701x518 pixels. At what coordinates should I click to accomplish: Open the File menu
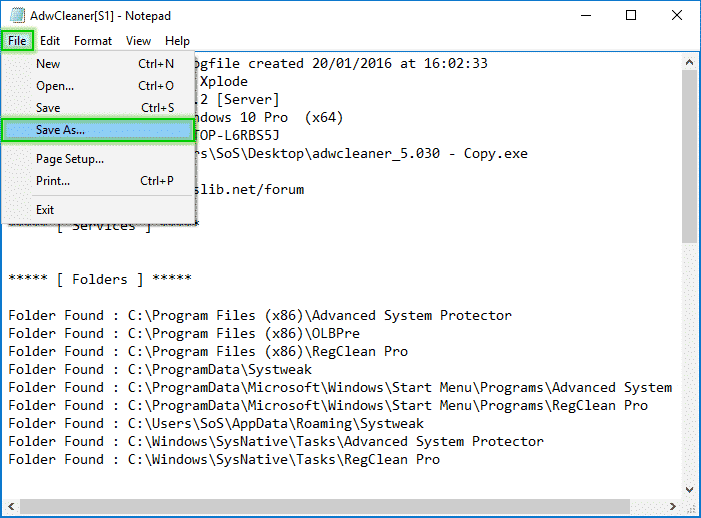tap(18, 41)
